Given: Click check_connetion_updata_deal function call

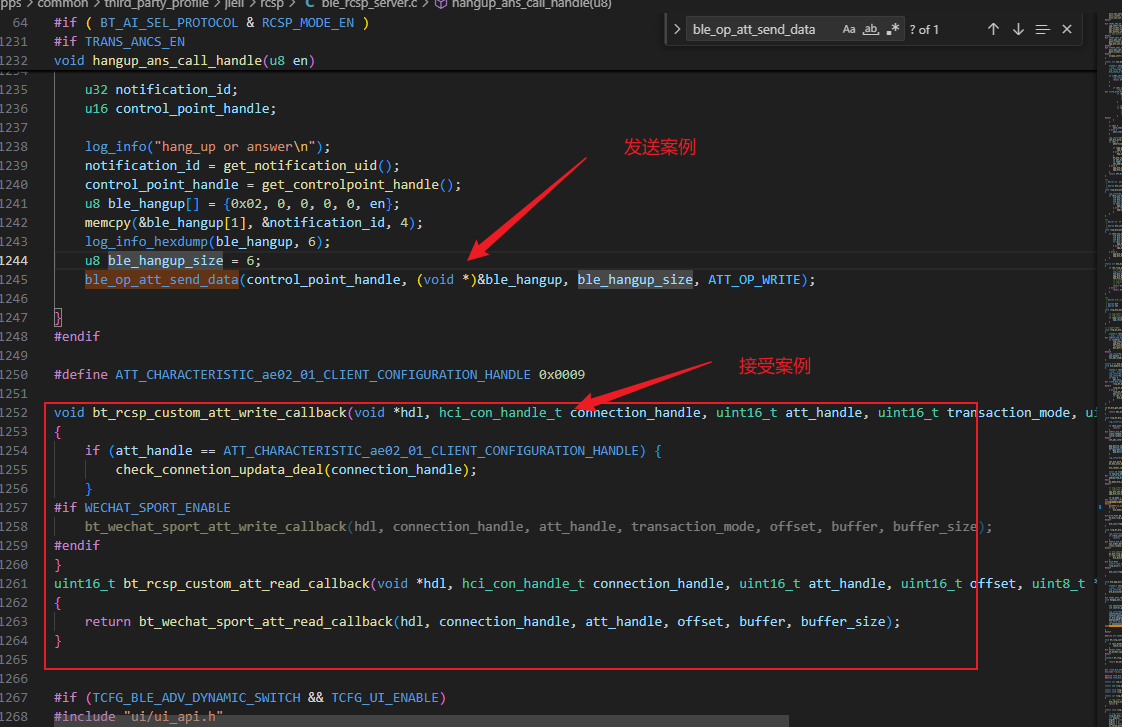Looking at the screenshot, I should click(220, 469).
